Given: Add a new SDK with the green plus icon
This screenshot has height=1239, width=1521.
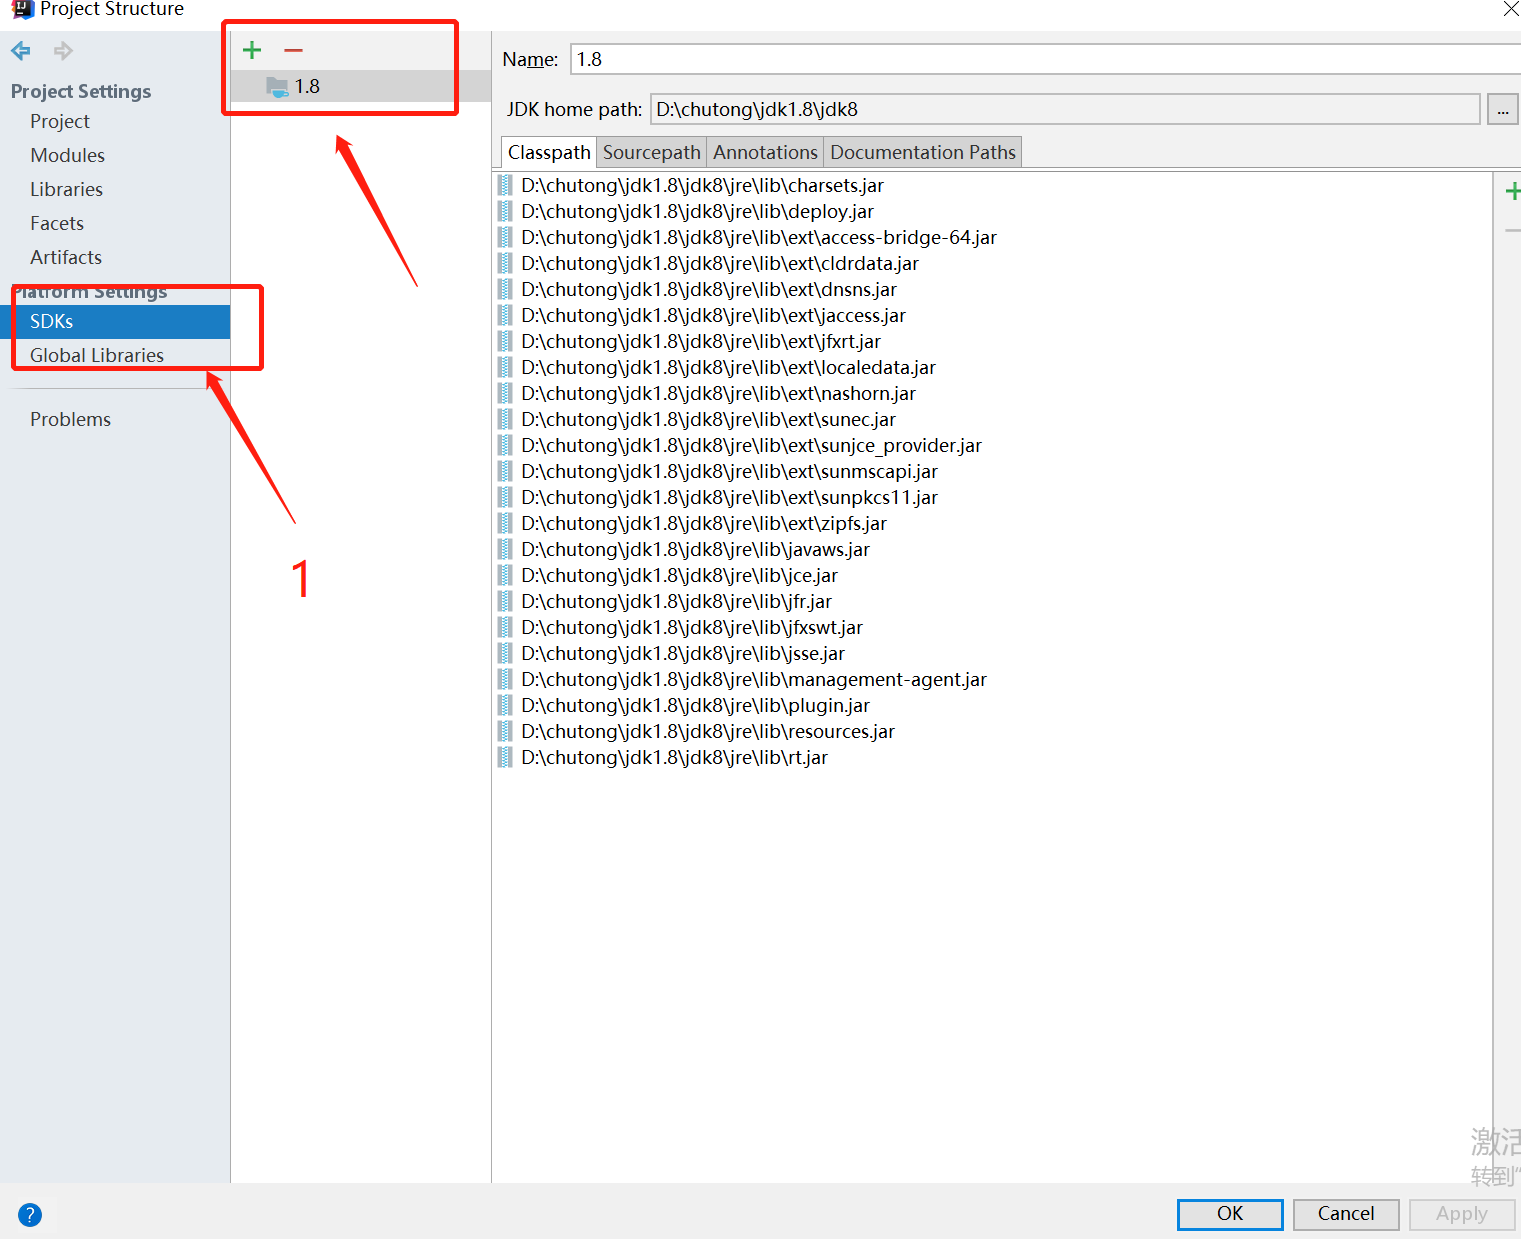Looking at the screenshot, I should [x=251, y=49].
